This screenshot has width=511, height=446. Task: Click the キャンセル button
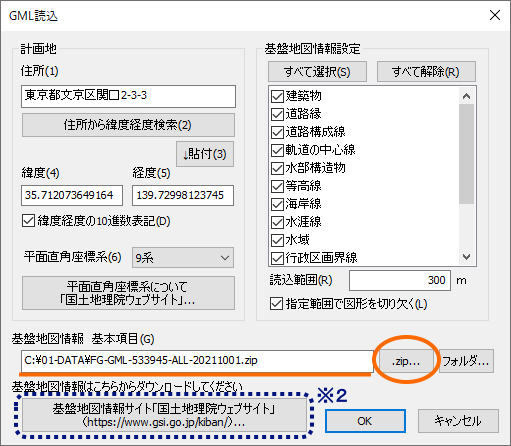pyautogui.click(x=458, y=421)
